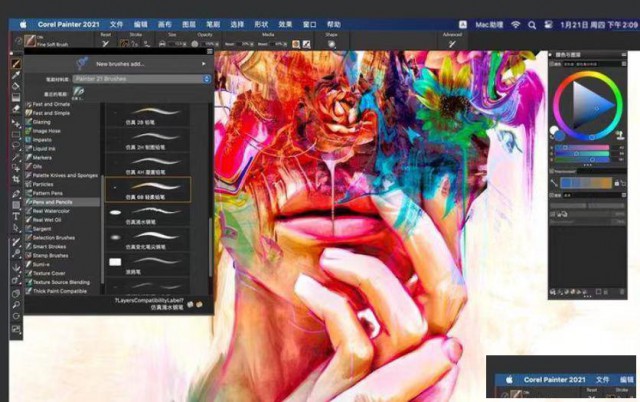Expand the New brushes add... arrow
The image size is (640, 402).
[x=205, y=62]
